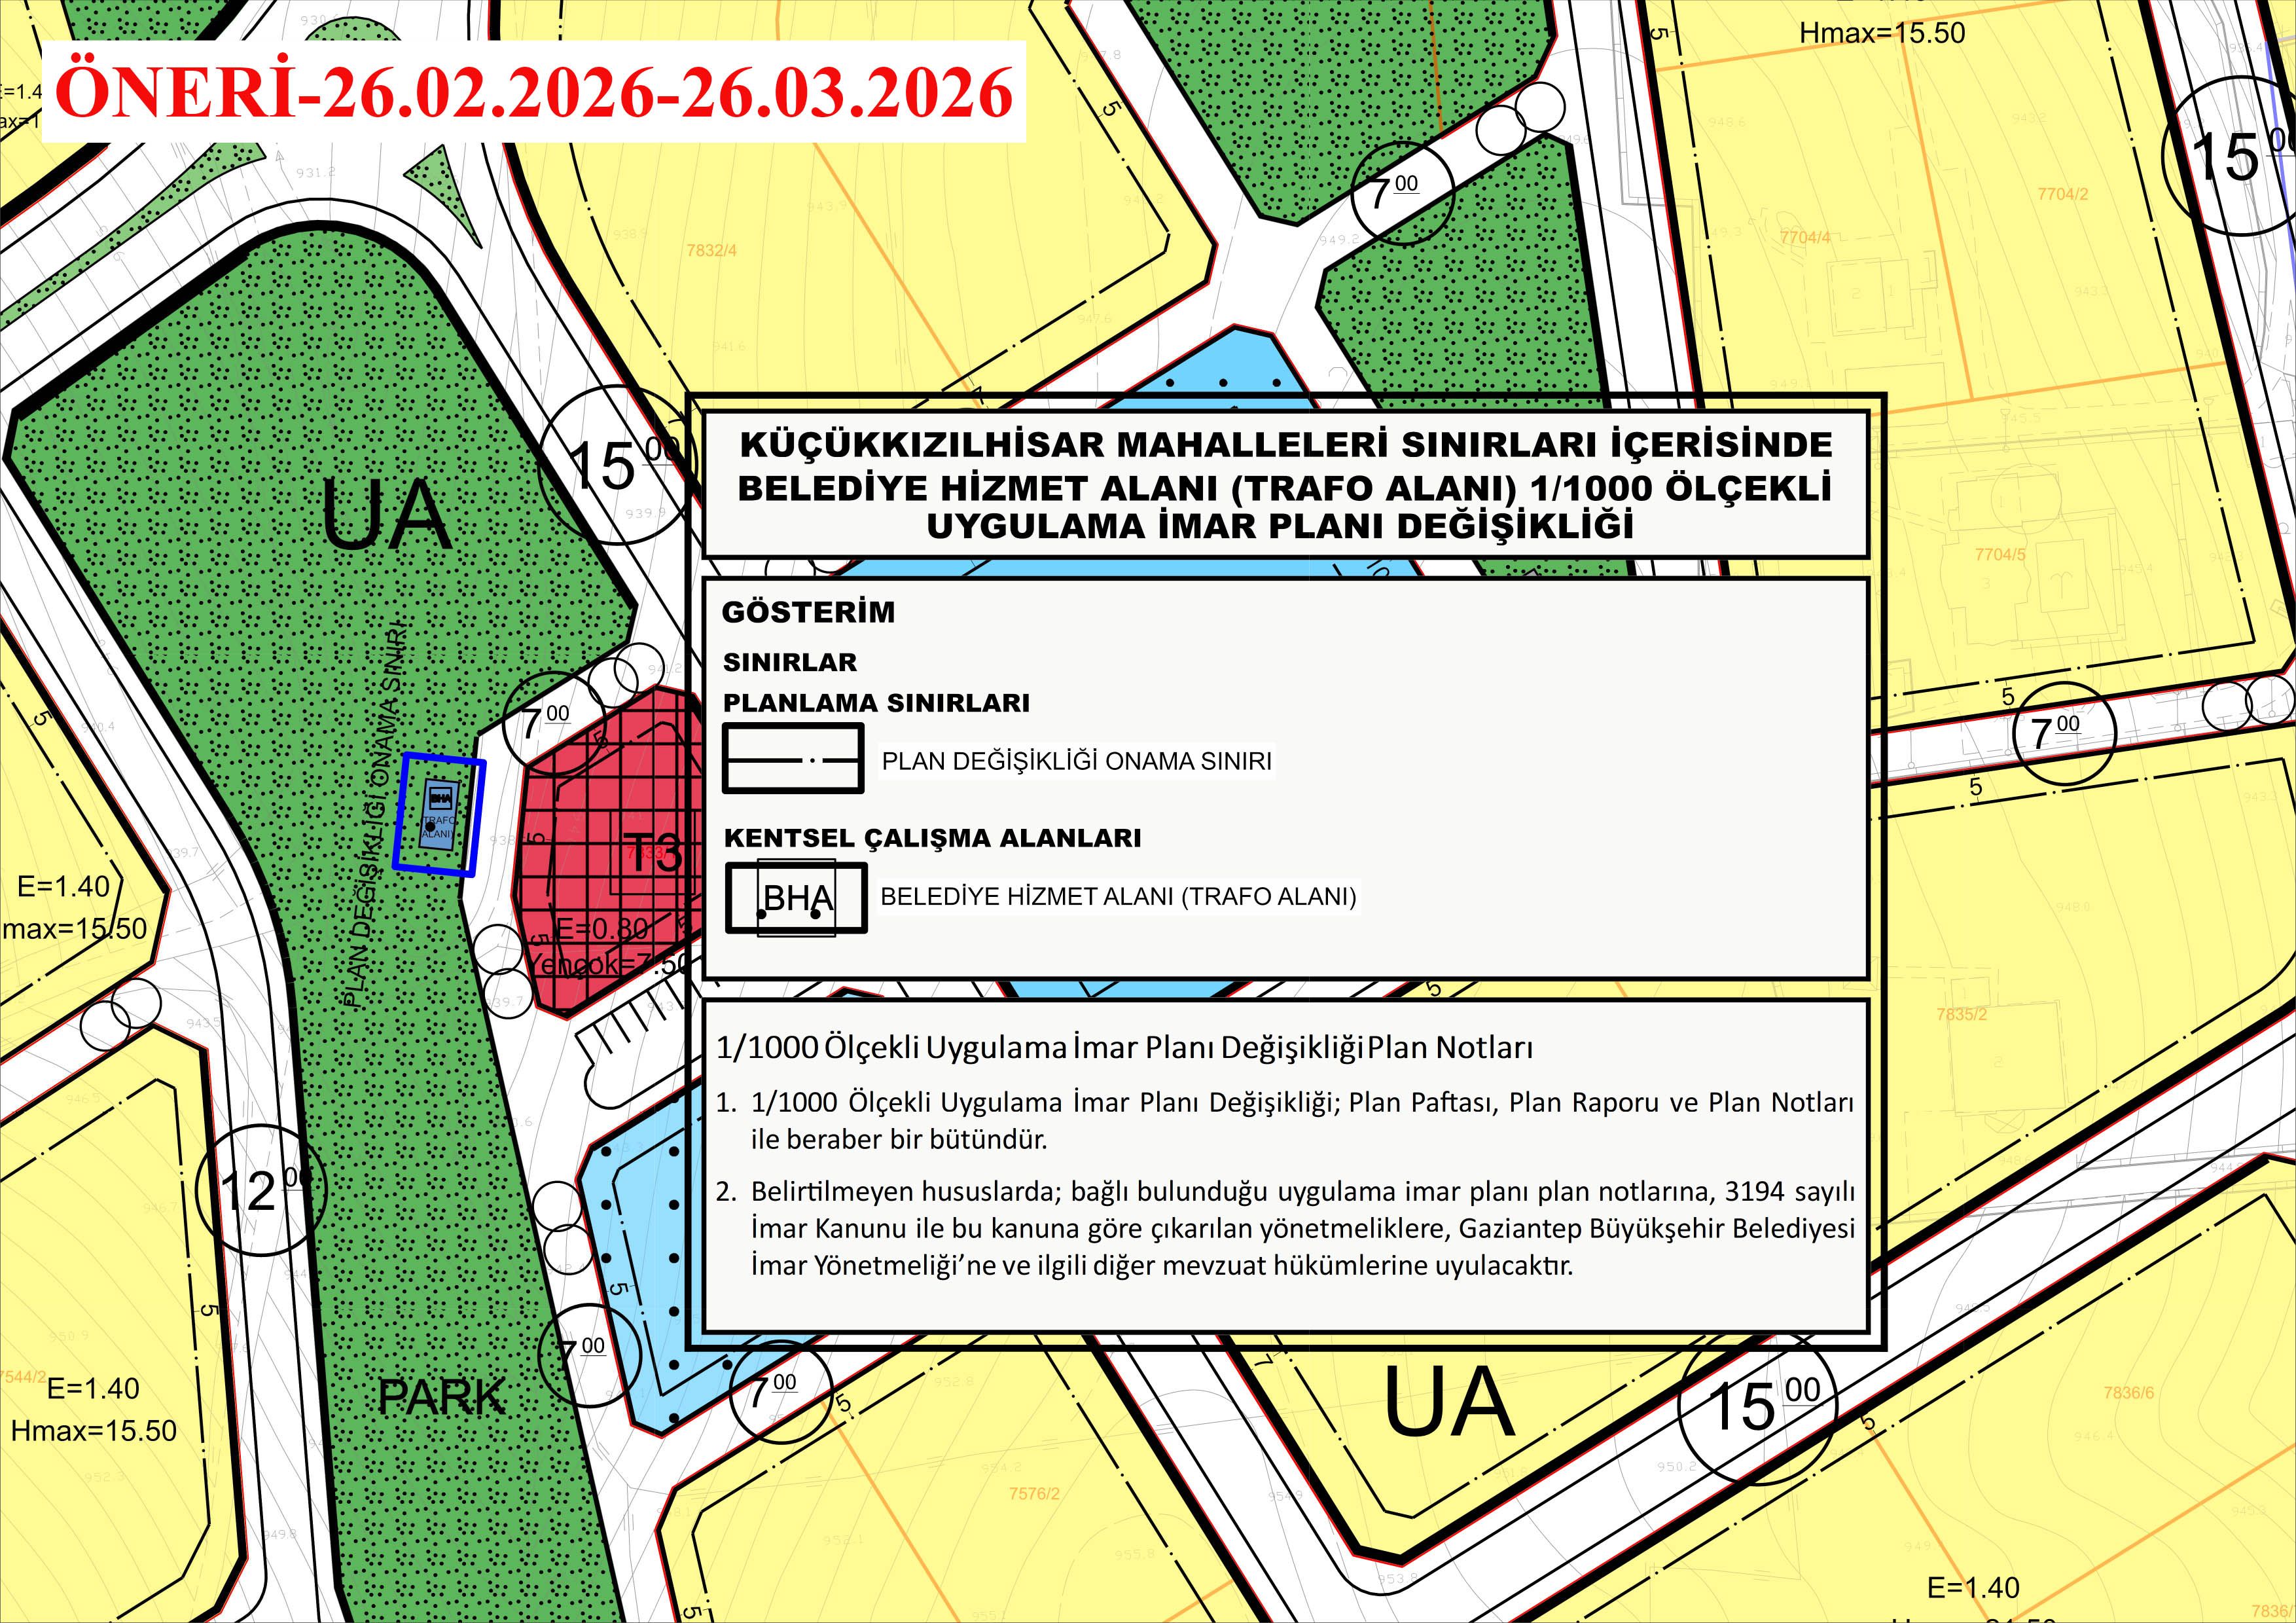Screen dimensions: 2296x1623
Task: Click the PLAN DEĞİŞİKLİĞİ ONAMA SINIRI legend label
Action: click(1076, 761)
